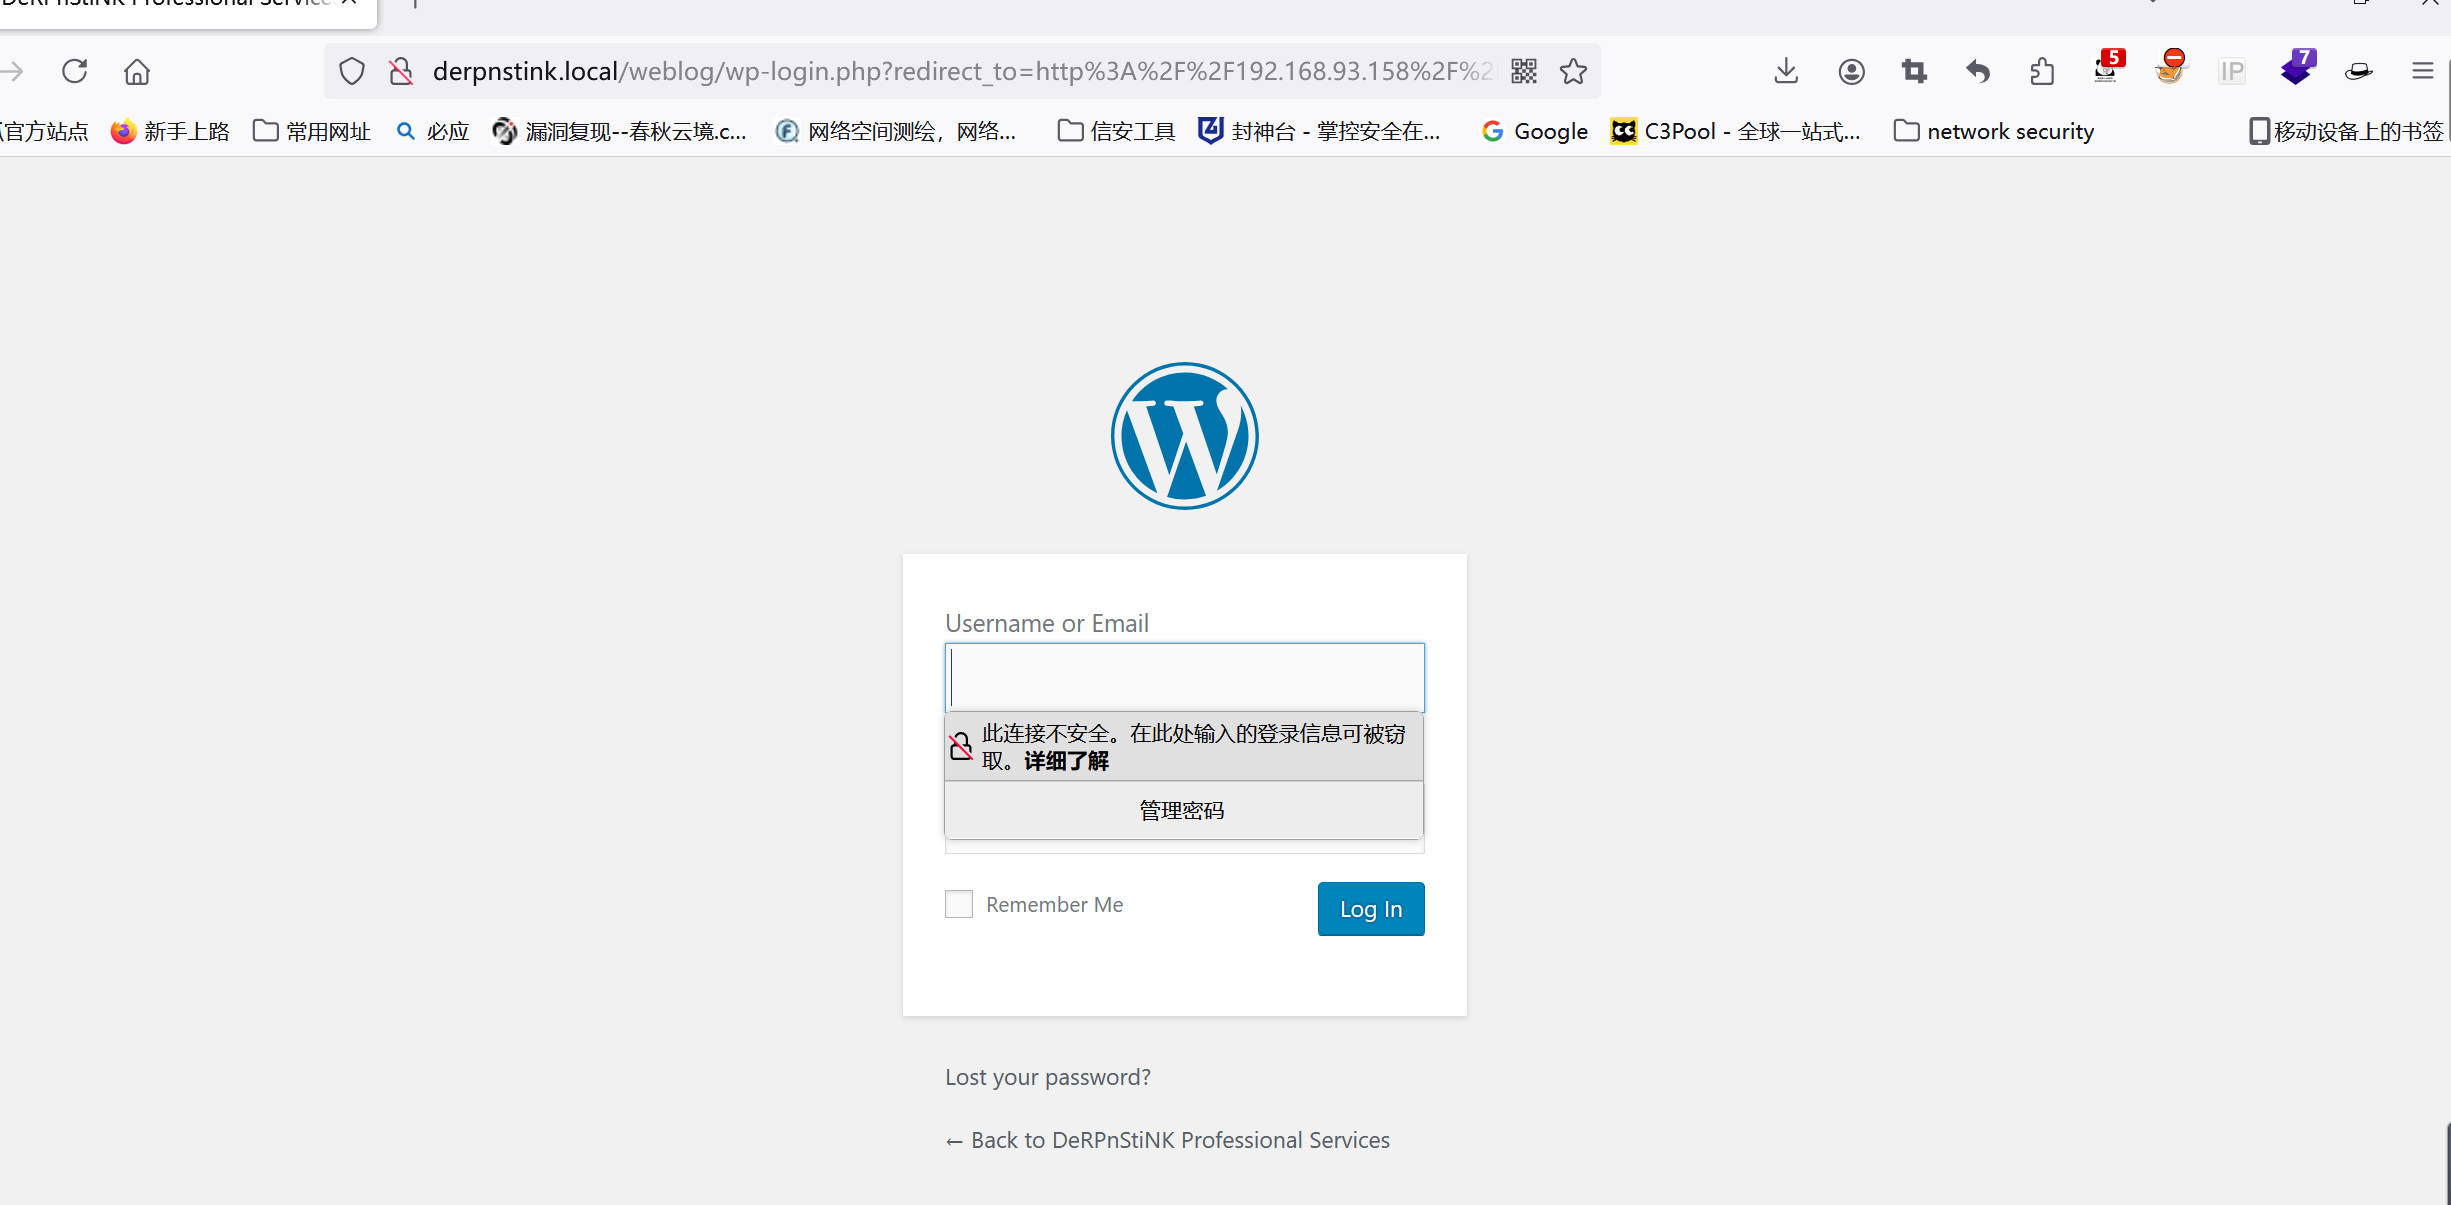Click Lost your password link
Image resolution: width=2451 pixels, height=1205 pixels.
[1048, 1077]
